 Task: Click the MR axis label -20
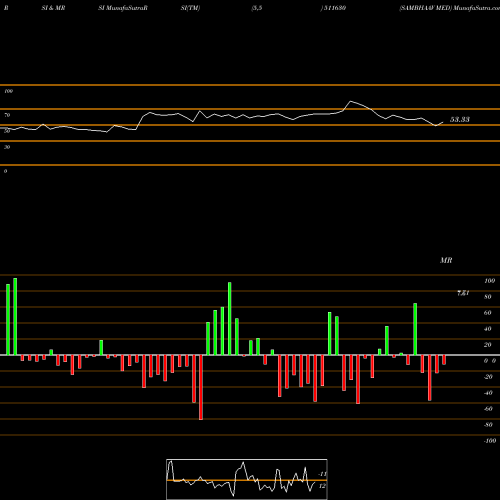pos(488,377)
